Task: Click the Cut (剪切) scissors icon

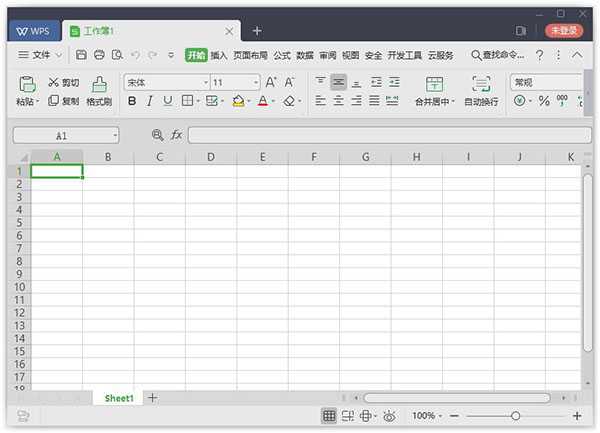Action: click(x=54, y=82)
